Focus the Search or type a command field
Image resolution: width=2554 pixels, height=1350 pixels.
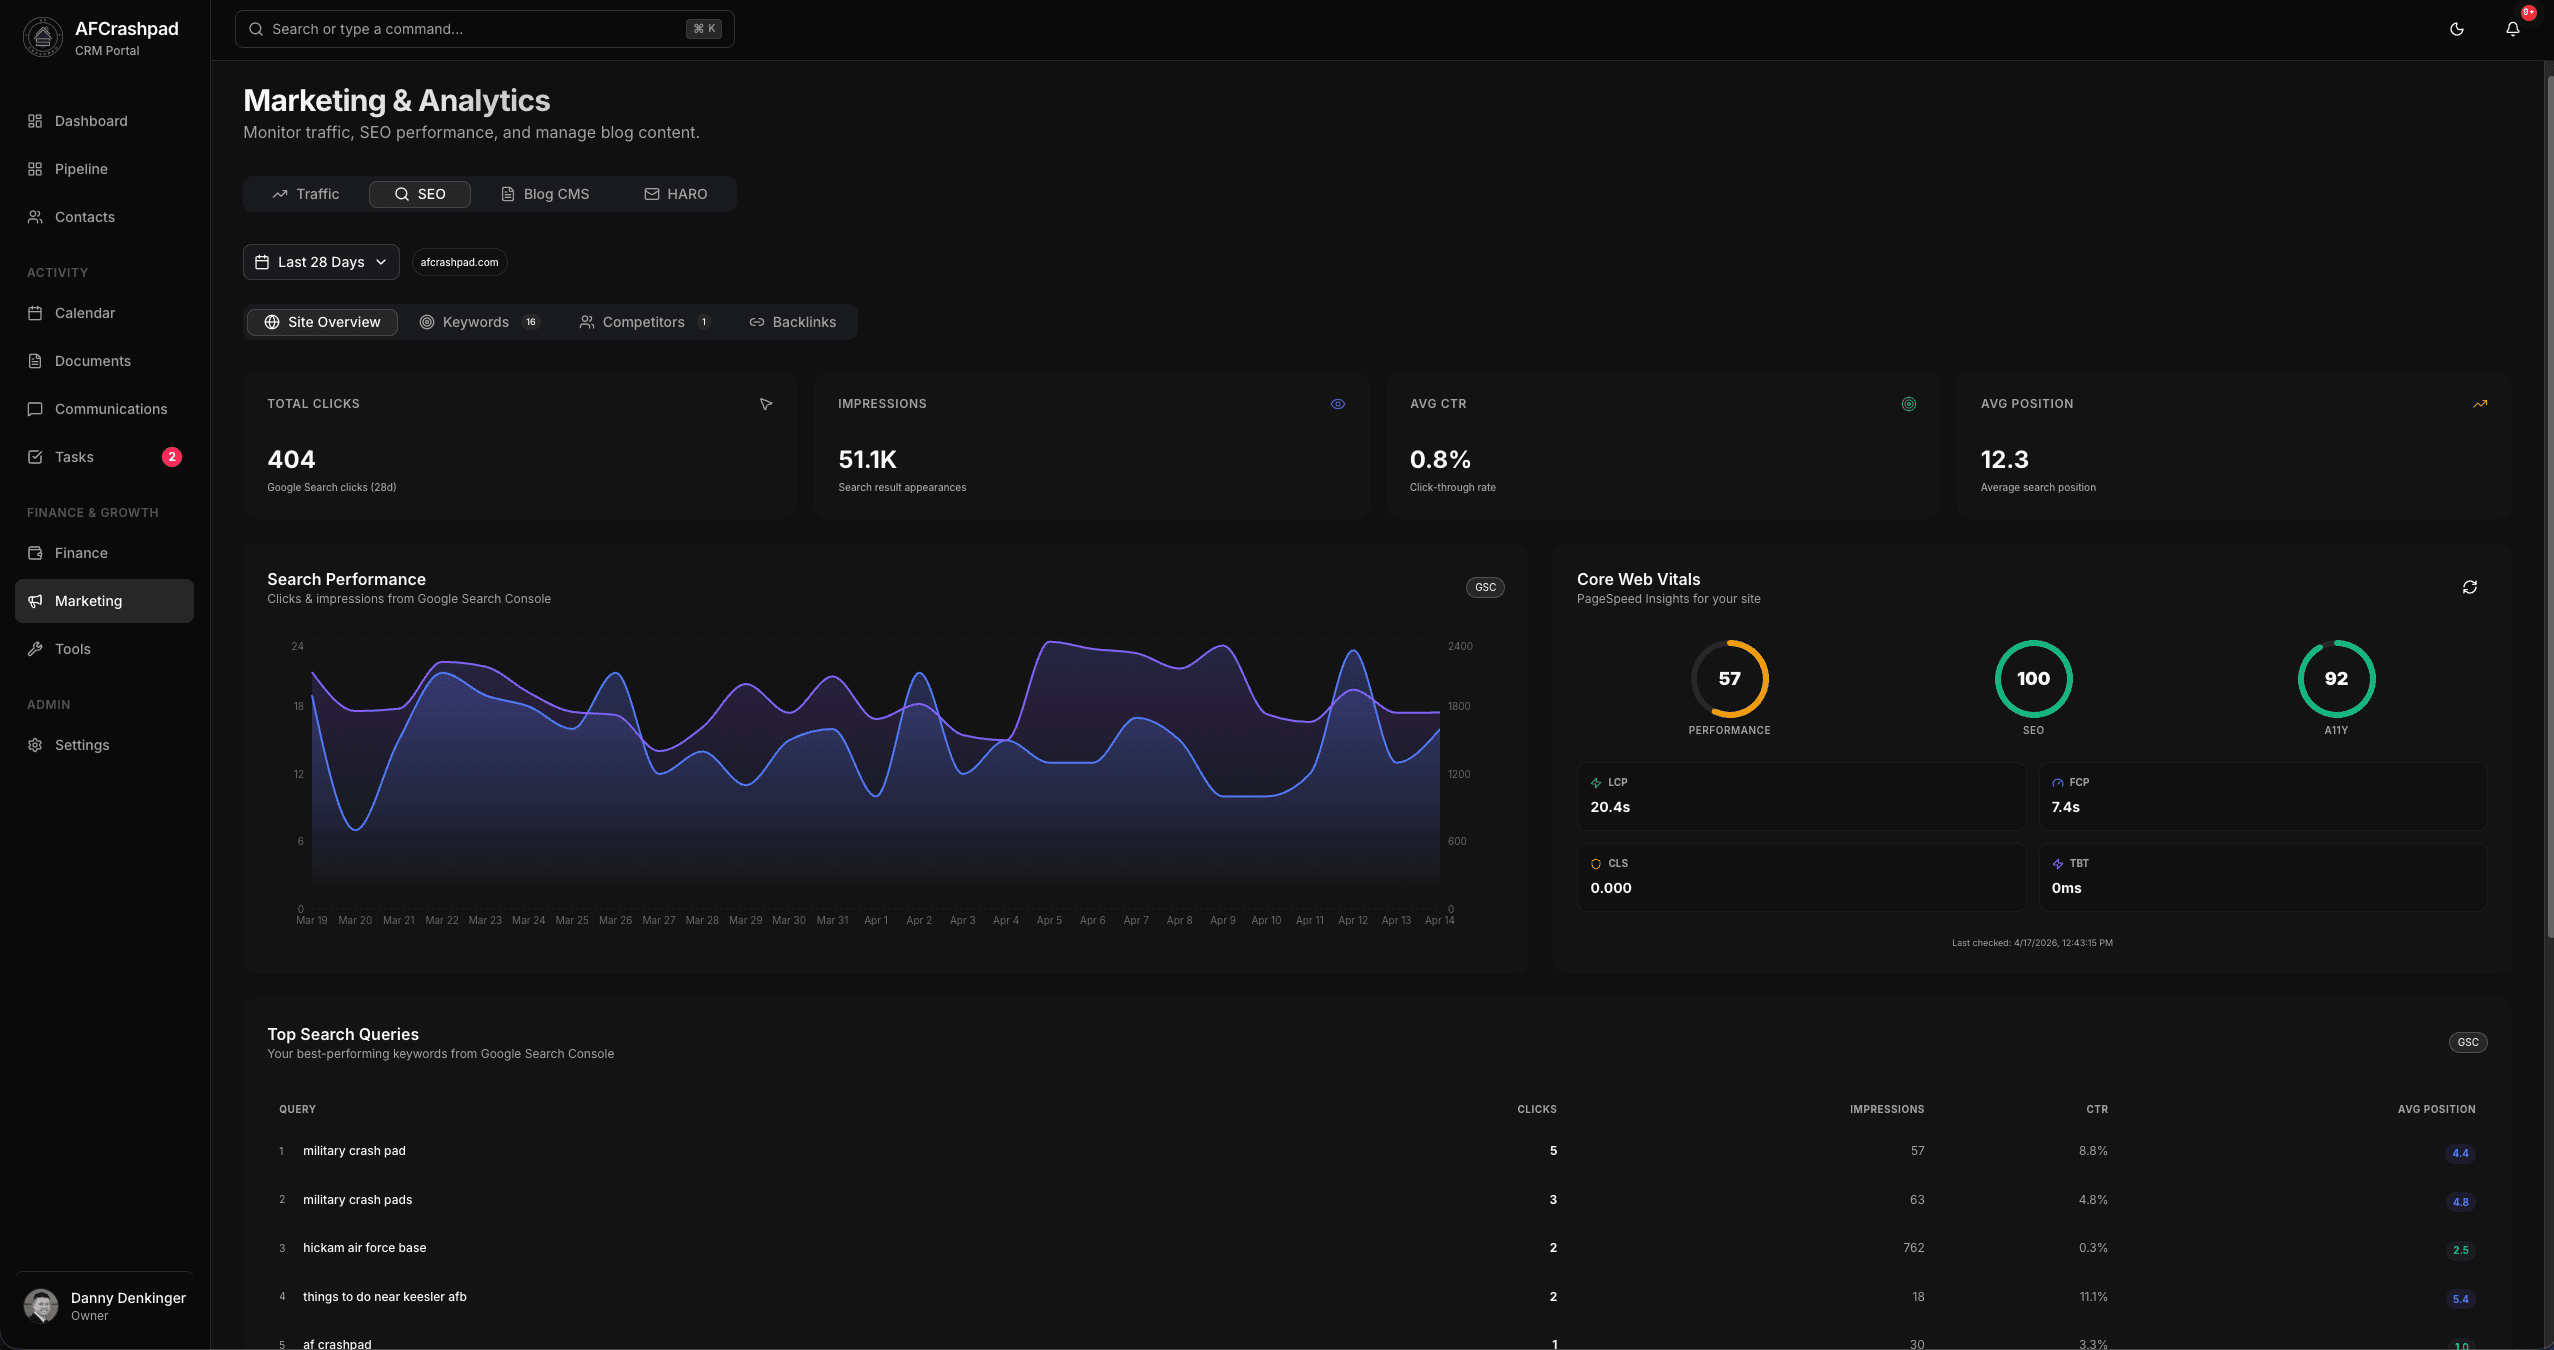[x=484, y=29]
